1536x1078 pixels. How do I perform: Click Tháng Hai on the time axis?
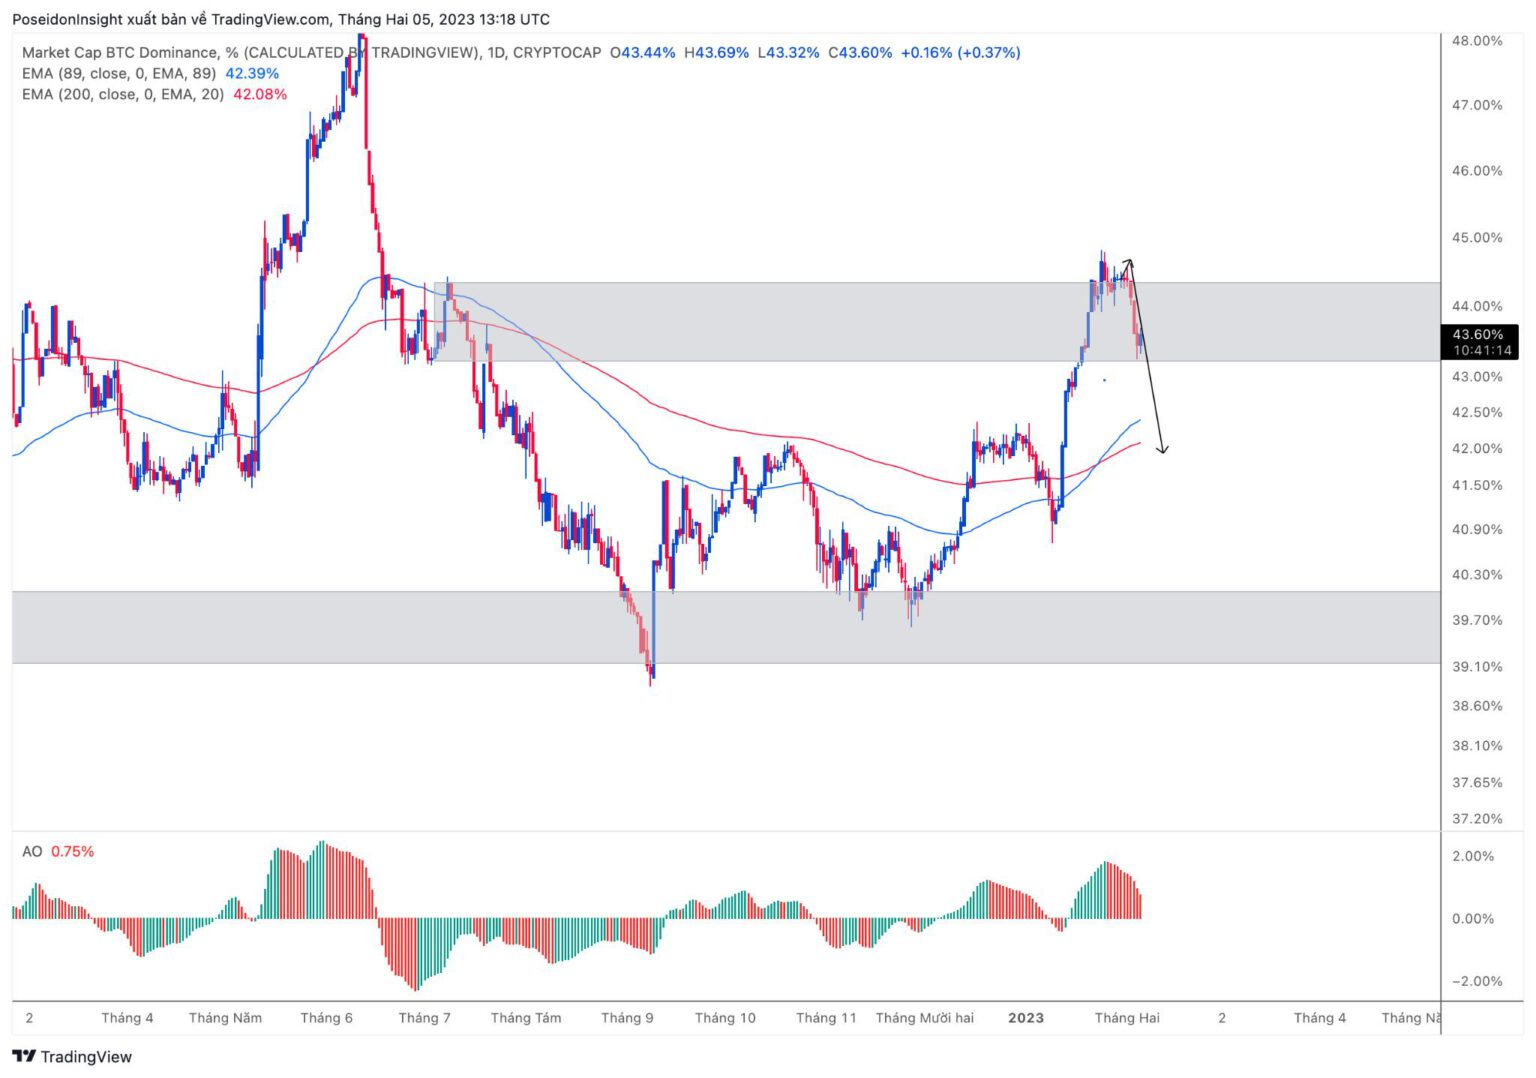tap(1126, 1017)
